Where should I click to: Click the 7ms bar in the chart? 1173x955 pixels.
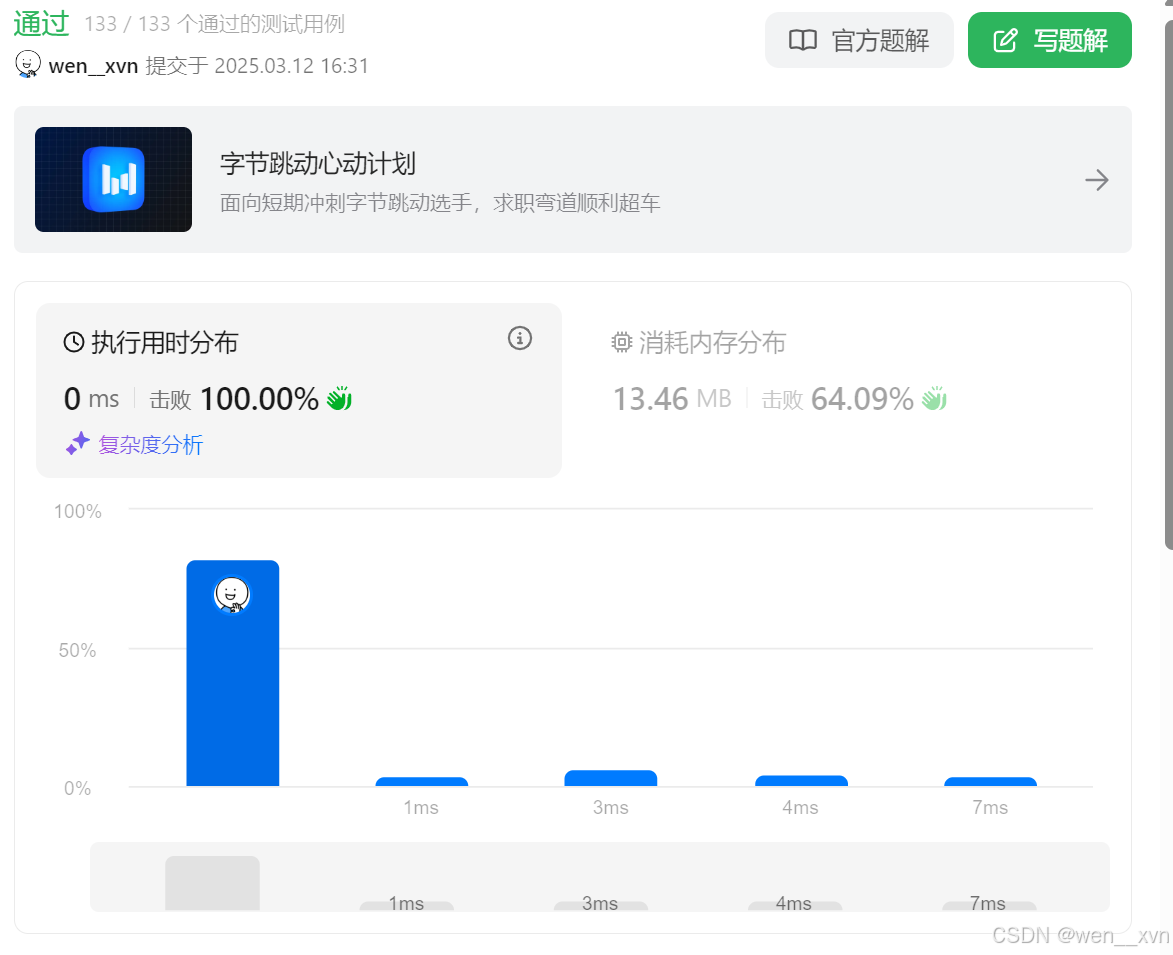click(x=990, y=782)
